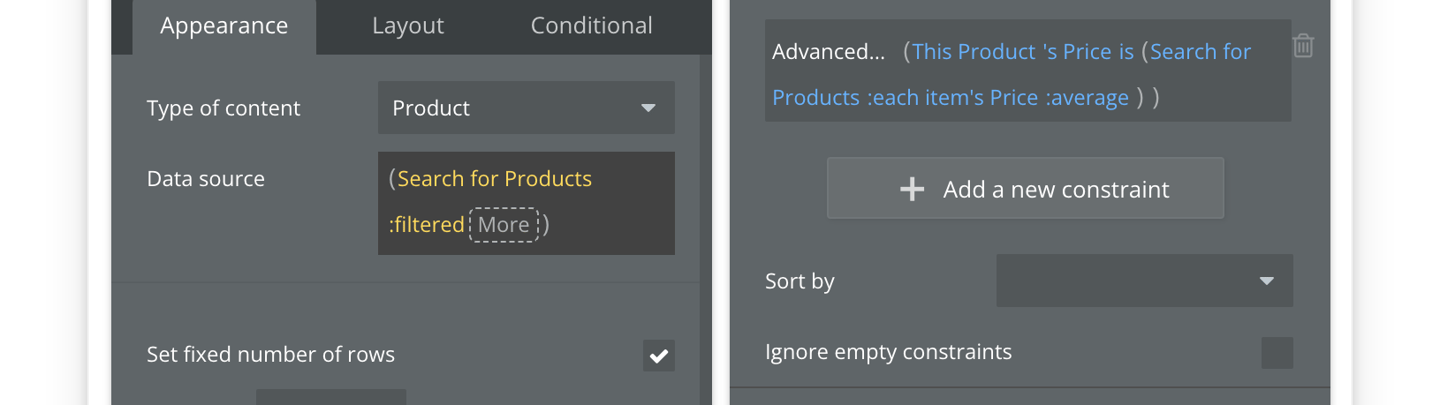The height and width of the screenshot is (405, 1440).
Task: Select the Appearance tab
Action: pyautogui.click(x=224, y=26)
